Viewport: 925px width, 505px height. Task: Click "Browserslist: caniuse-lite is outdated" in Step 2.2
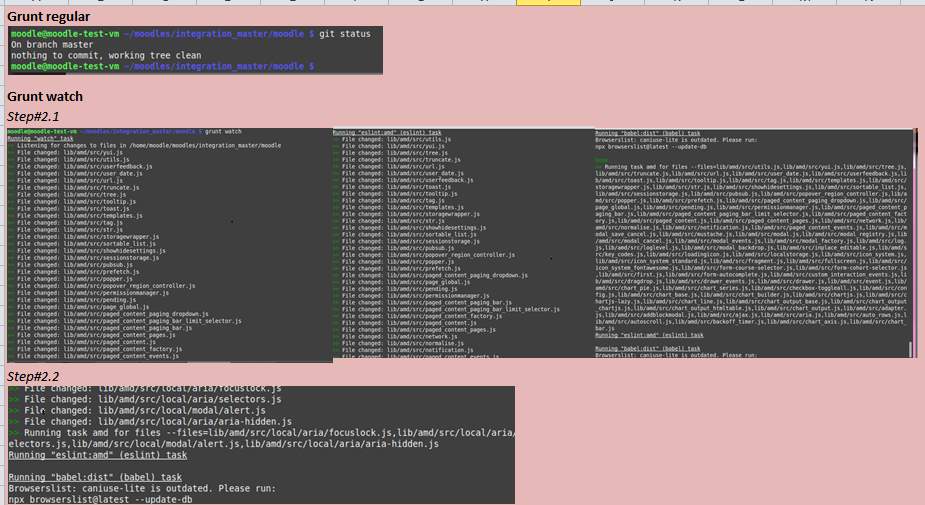142,488
